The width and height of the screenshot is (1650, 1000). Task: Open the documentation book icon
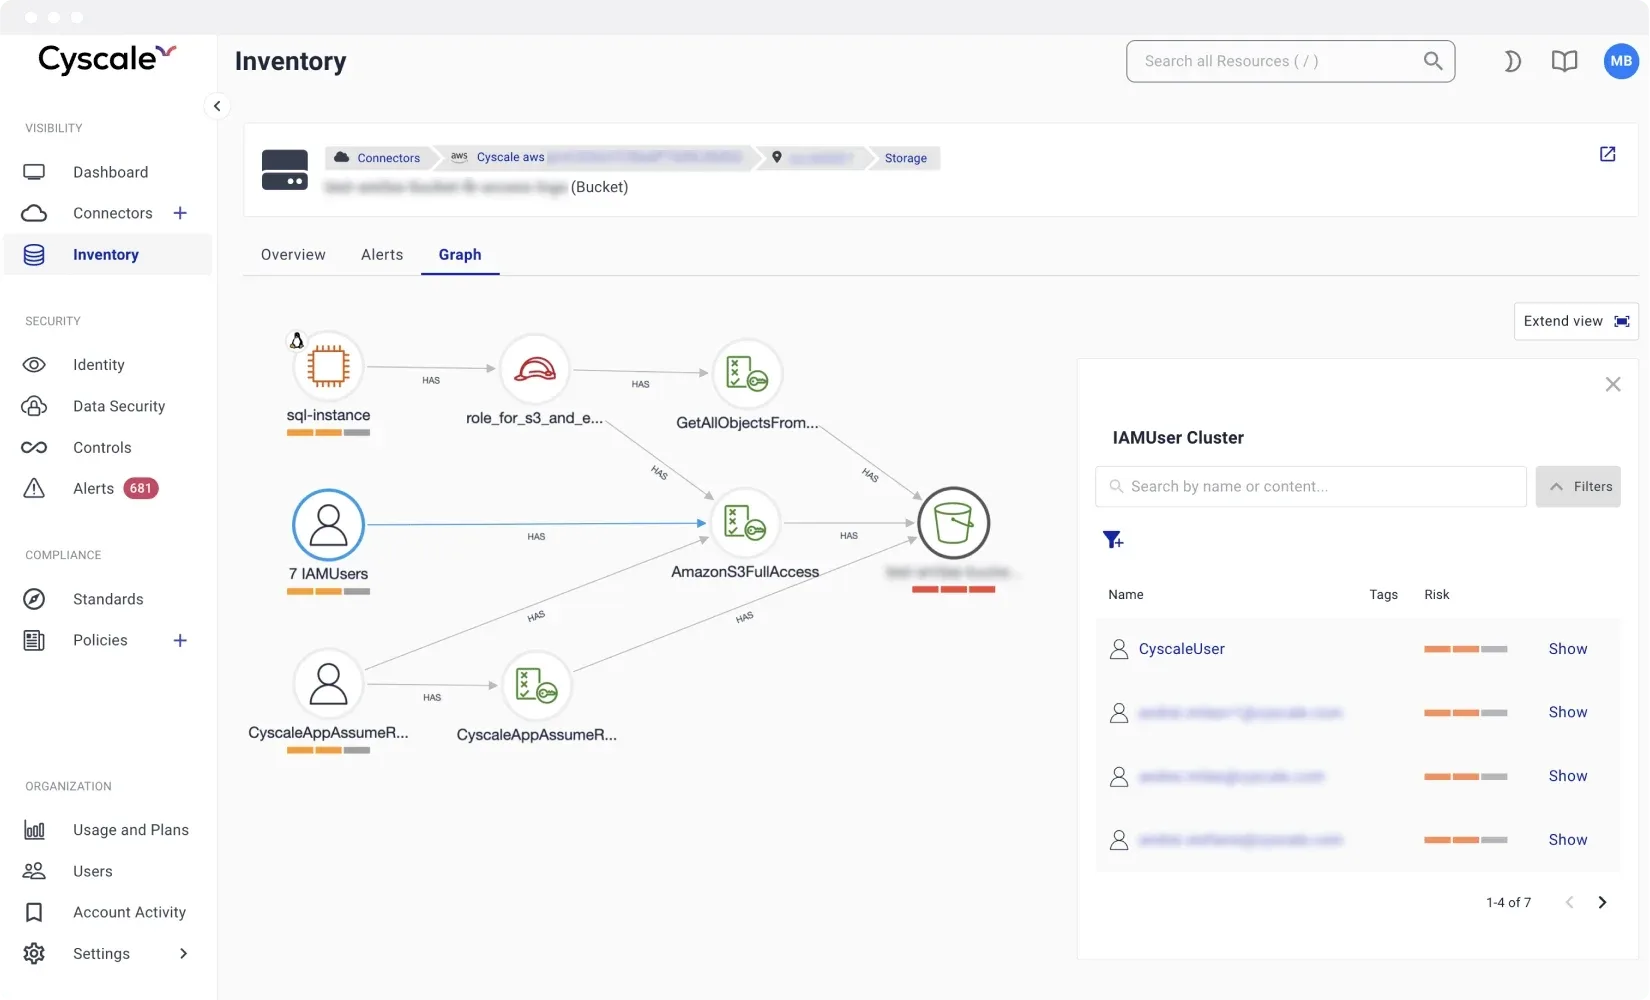click(1565, 61)
